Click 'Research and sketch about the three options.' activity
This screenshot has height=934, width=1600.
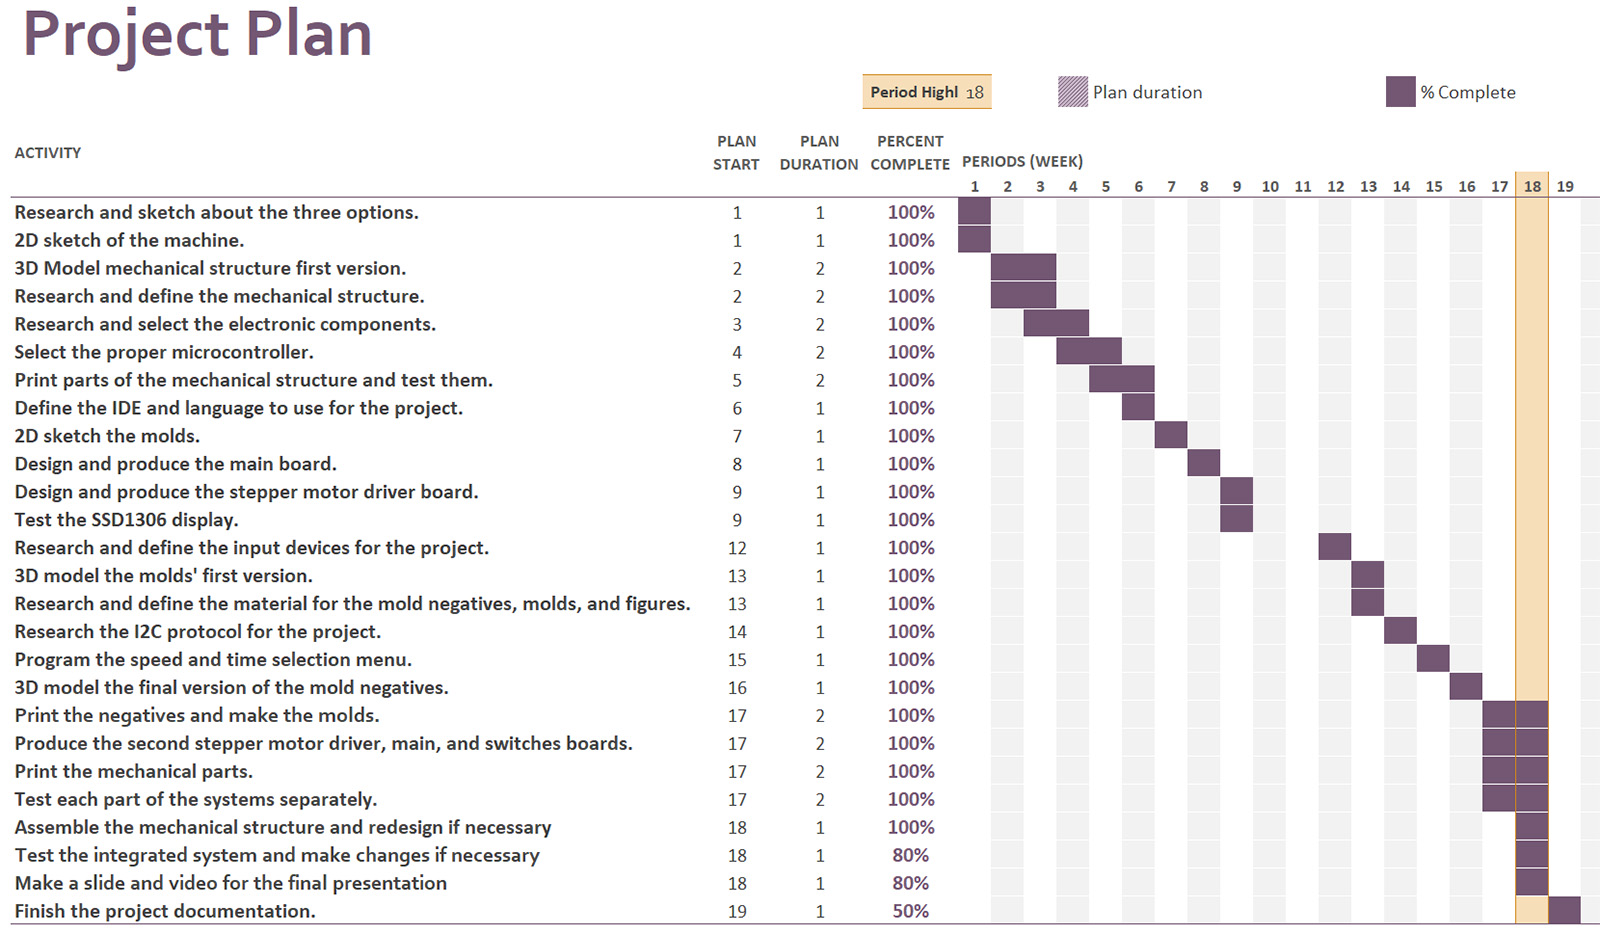click(216, 213)
